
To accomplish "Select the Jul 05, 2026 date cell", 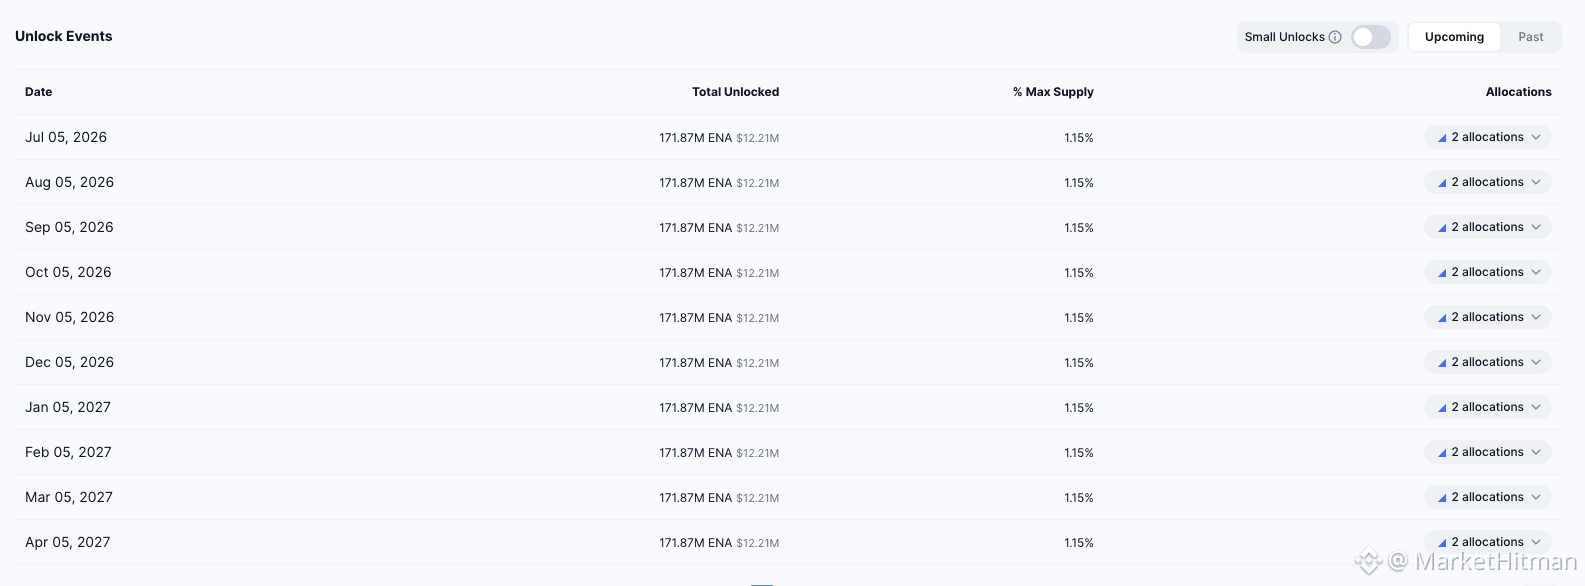I will (x=66, y=137).
